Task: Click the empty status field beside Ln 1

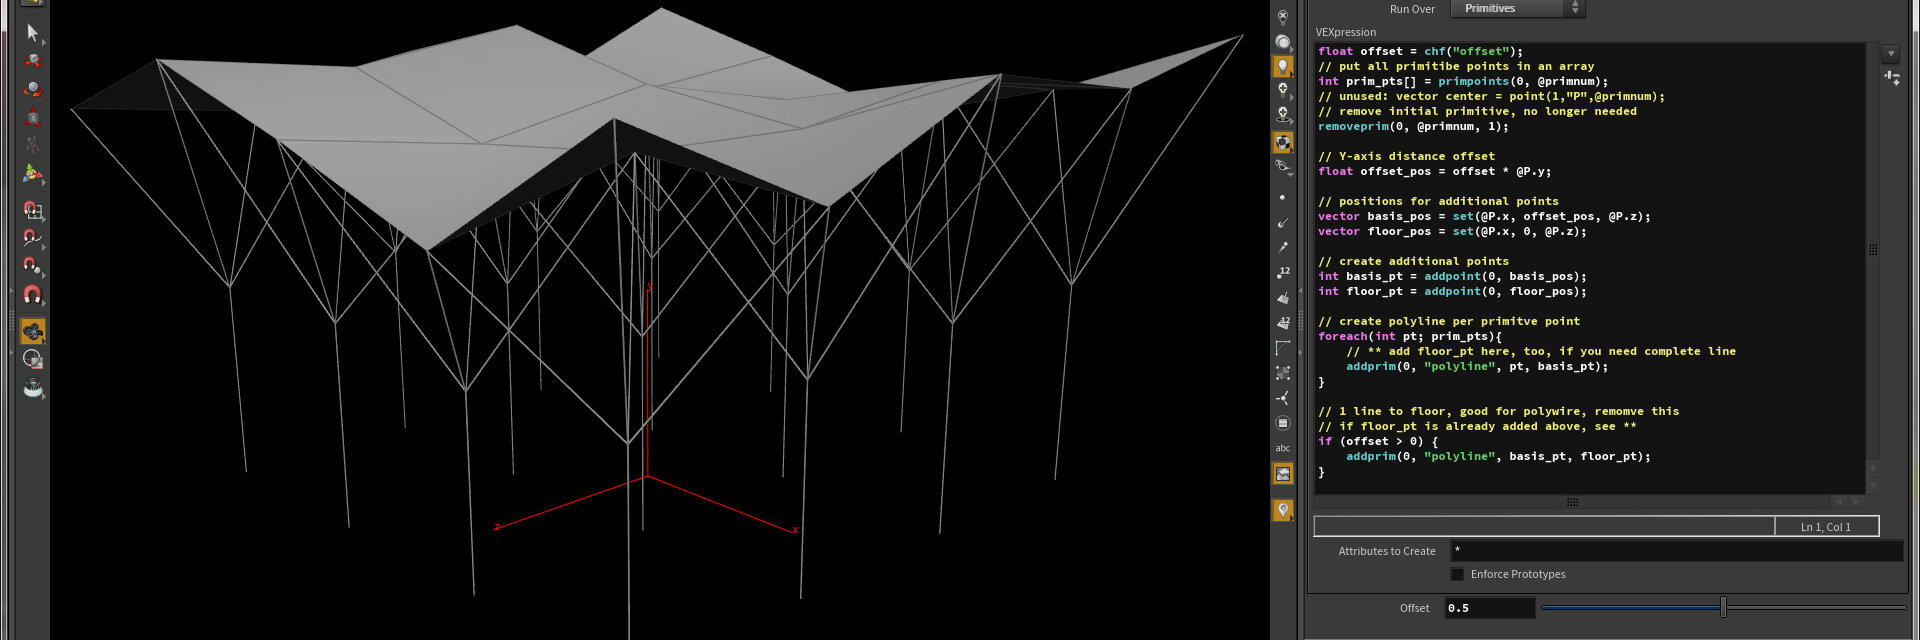Action: 1544,526
